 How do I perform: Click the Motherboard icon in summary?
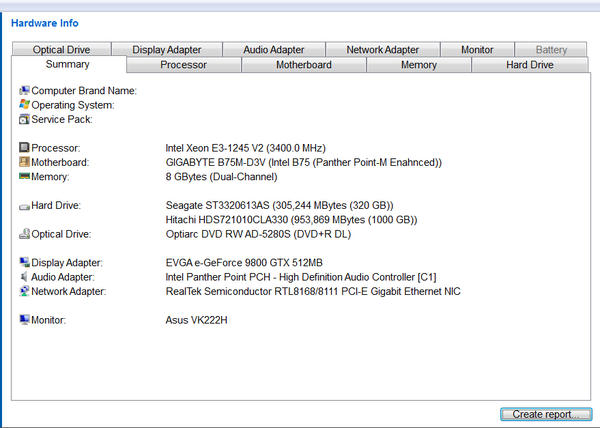click(x=24, y=162)
